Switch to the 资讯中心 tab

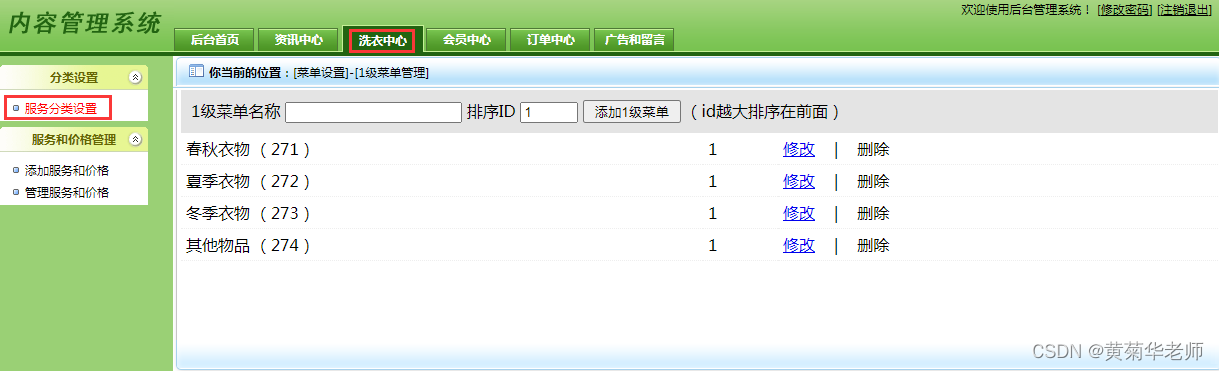(298, 40)
